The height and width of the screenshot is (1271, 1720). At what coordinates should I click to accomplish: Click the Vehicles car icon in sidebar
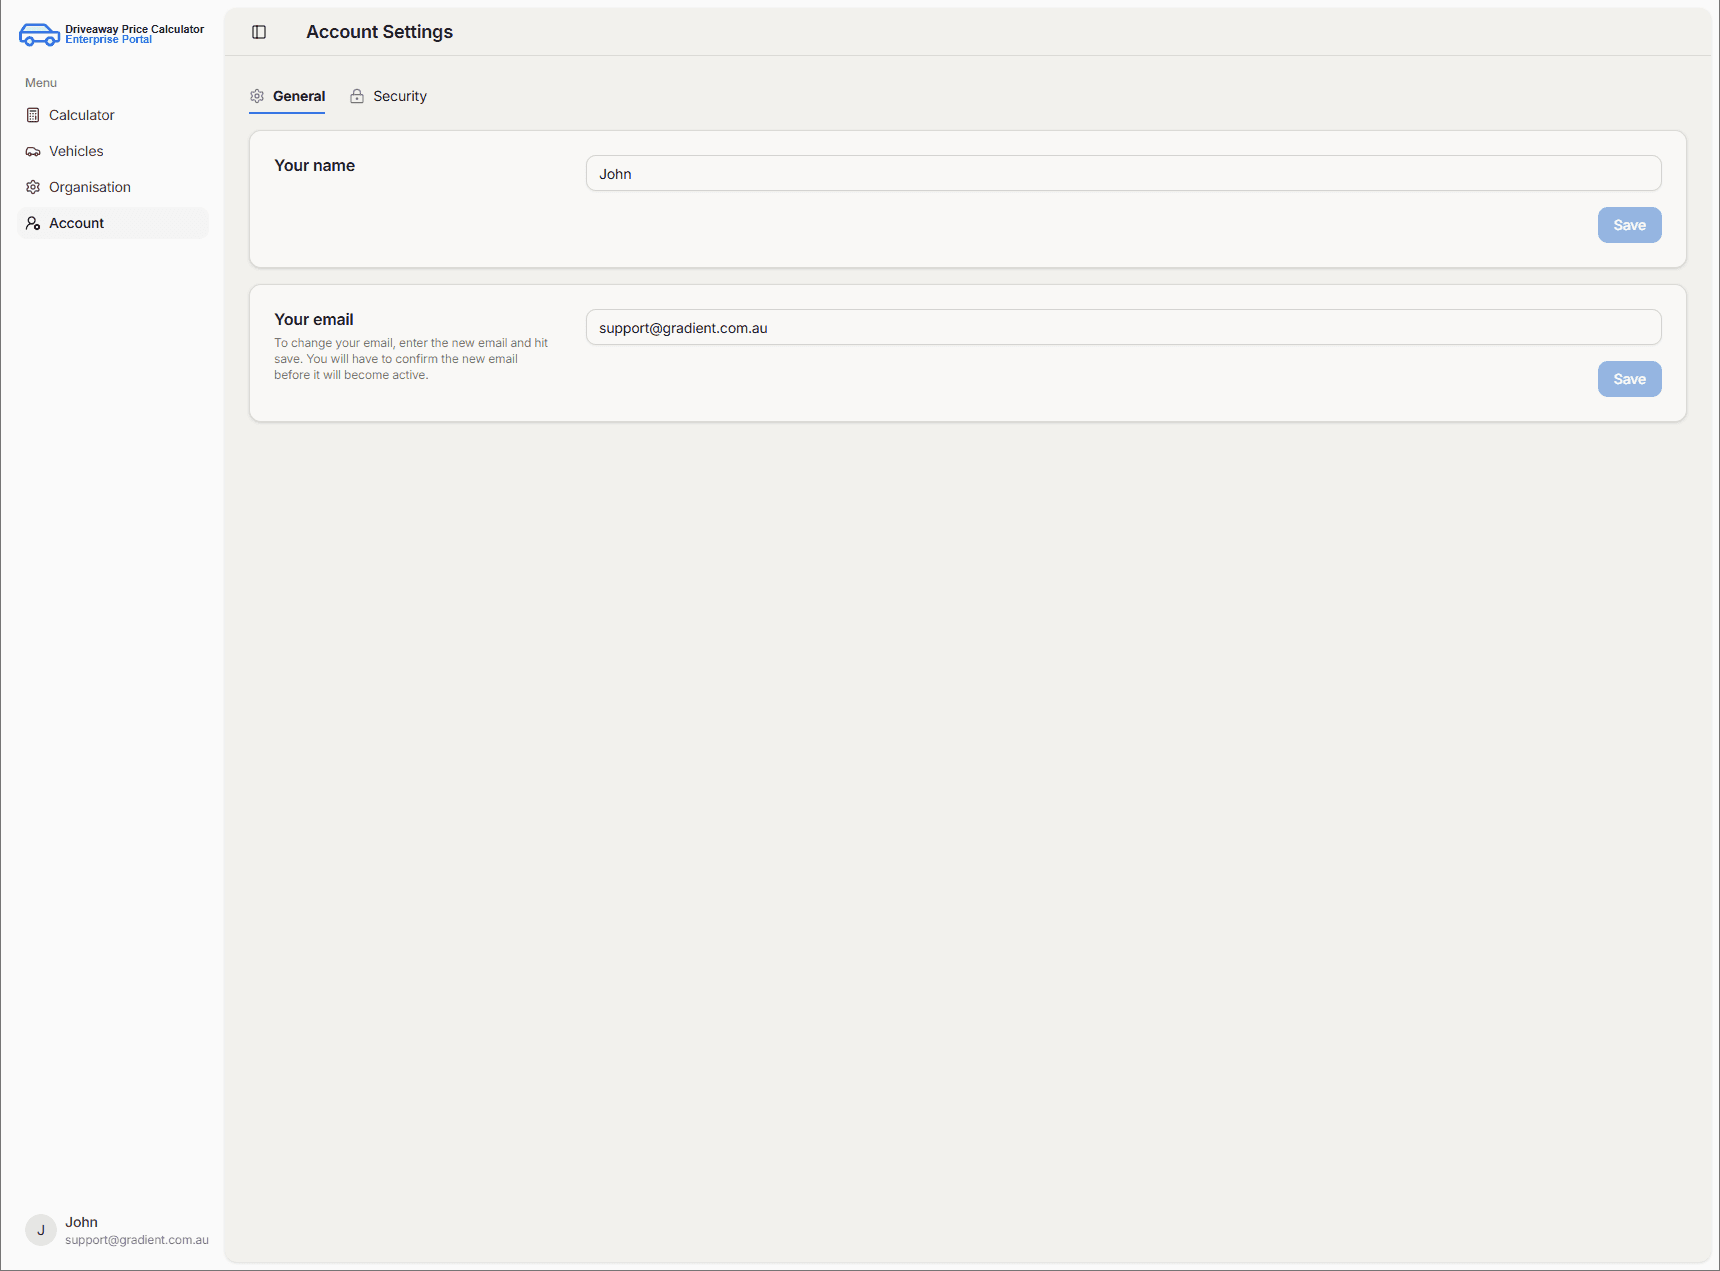pos(33,152)
